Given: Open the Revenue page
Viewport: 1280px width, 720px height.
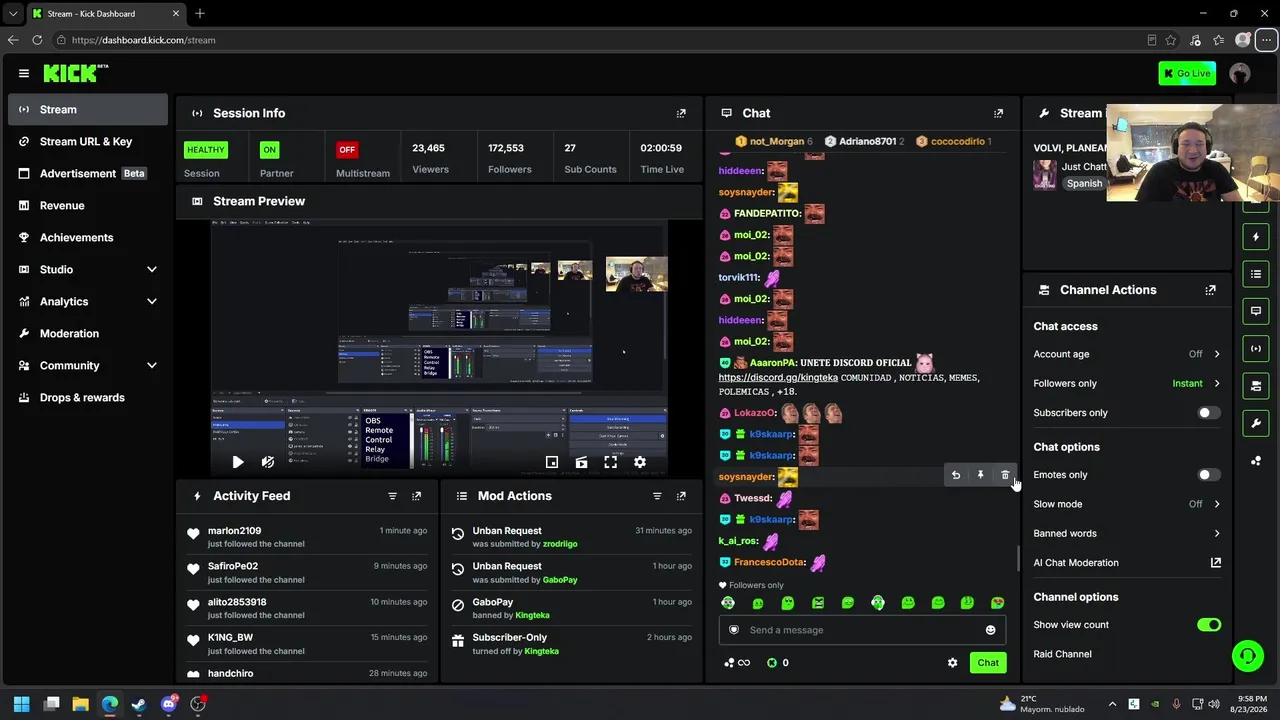Looking at the screenshot, I should [x=88, y=205].
